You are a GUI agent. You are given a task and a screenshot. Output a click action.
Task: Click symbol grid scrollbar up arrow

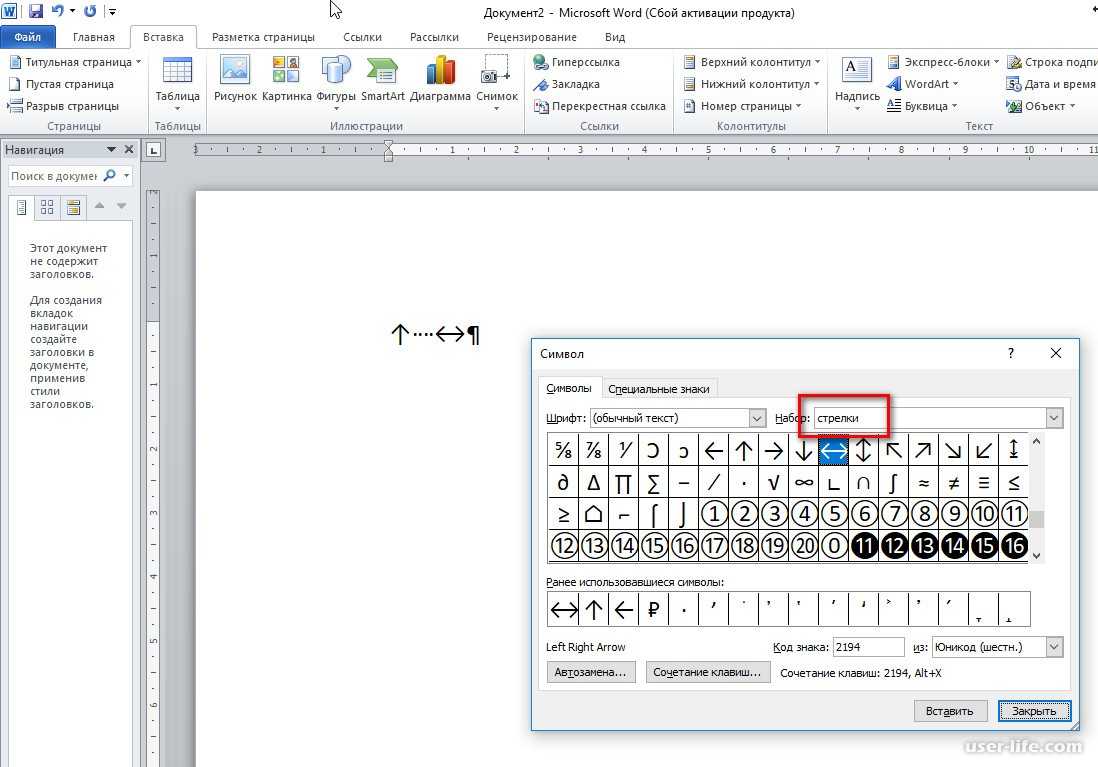click(x=1036, y=442)
